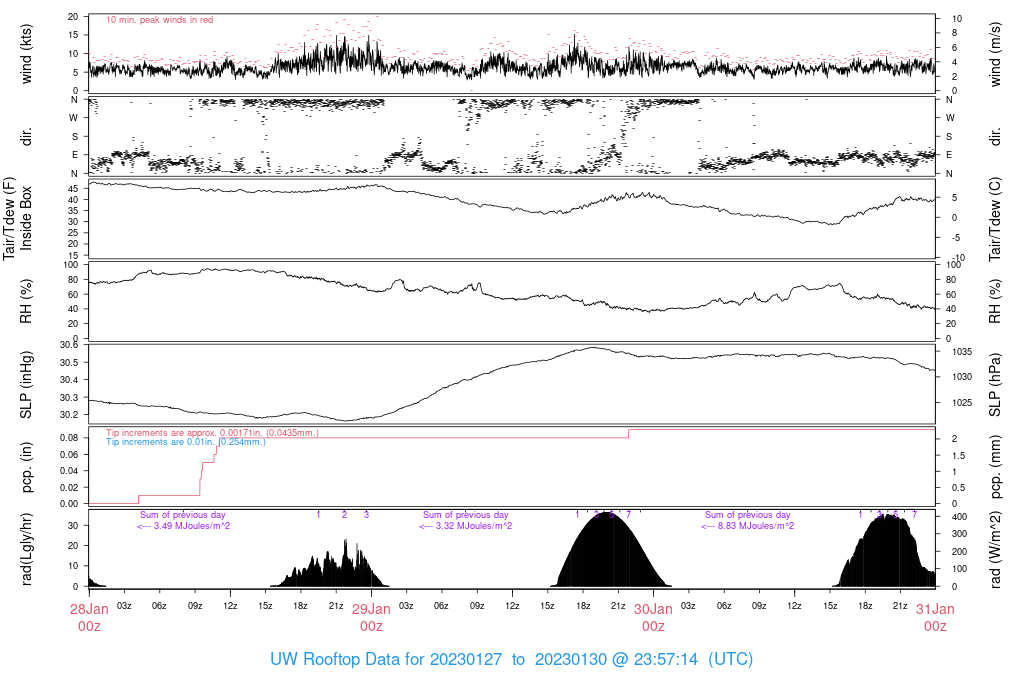Viewport: 1024px width, 700px height.
Task: Click the '400' tick on the W/m^2 axis
Action: (x=959, y=517)
